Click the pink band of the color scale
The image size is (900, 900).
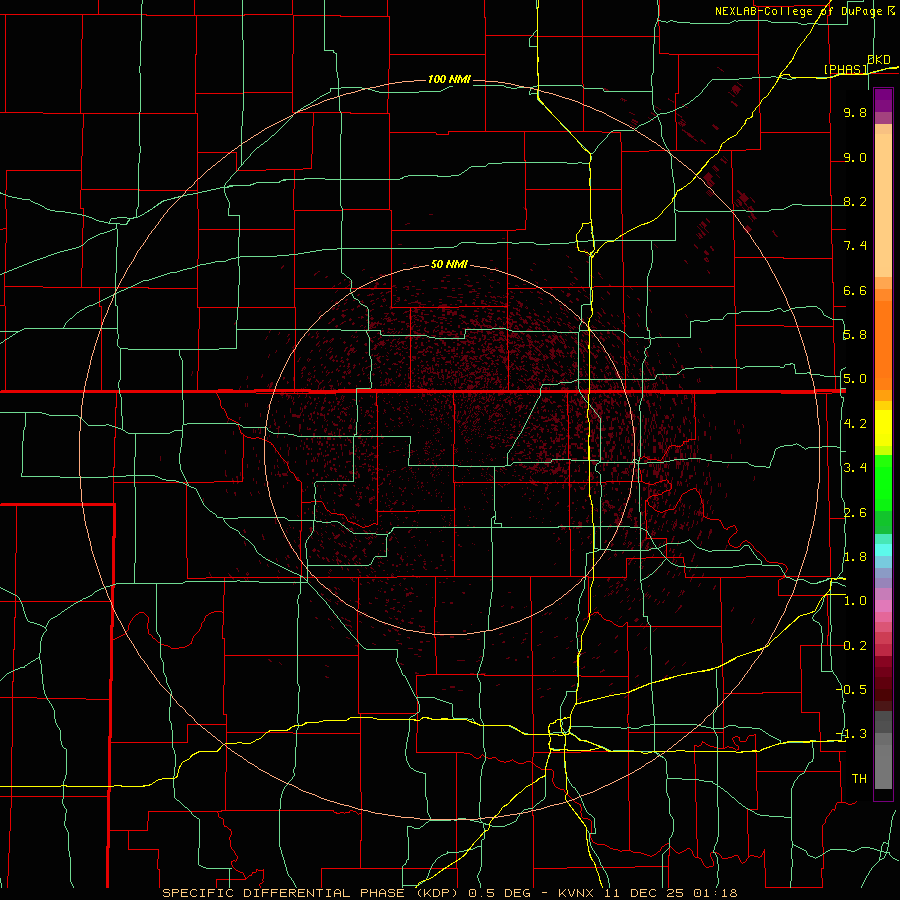pos(883,606)
